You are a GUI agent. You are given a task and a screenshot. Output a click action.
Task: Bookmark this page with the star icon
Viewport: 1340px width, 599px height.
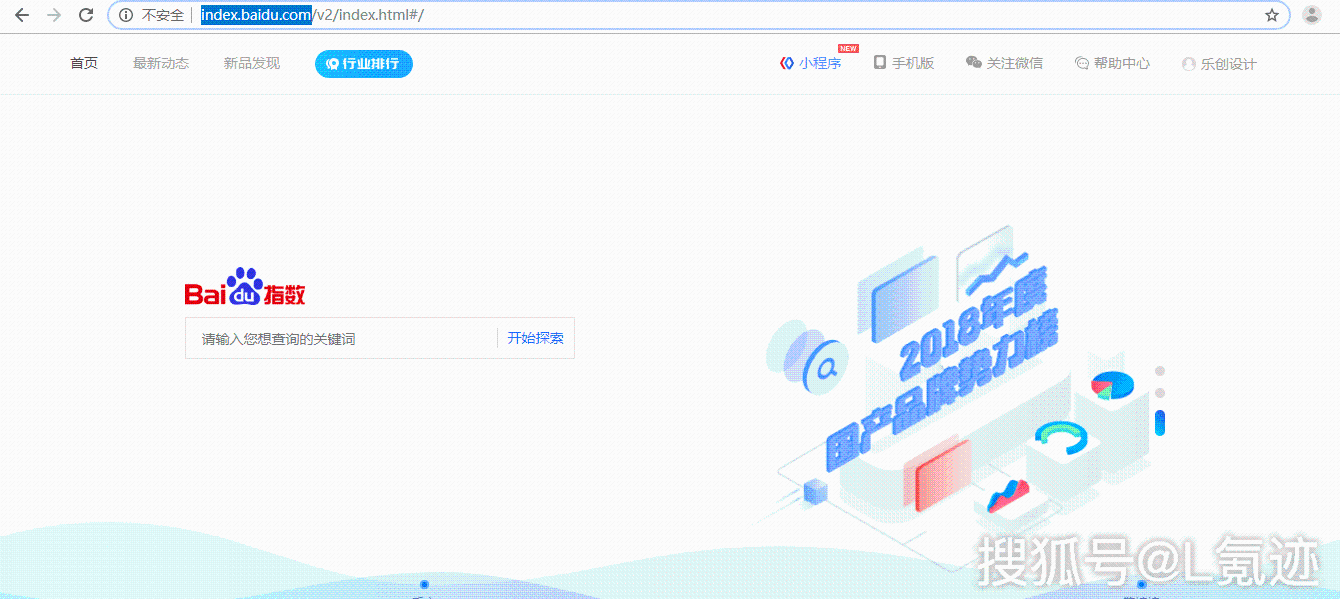1272,15
